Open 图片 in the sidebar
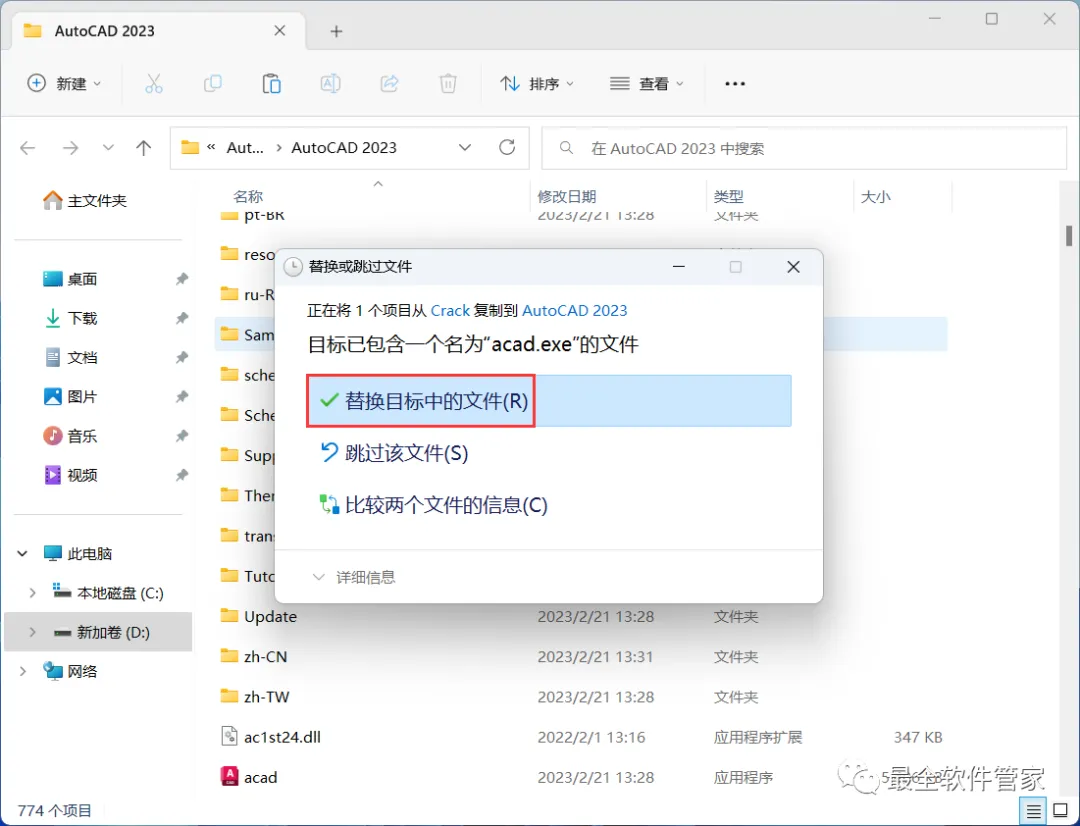 click(81, 397)
